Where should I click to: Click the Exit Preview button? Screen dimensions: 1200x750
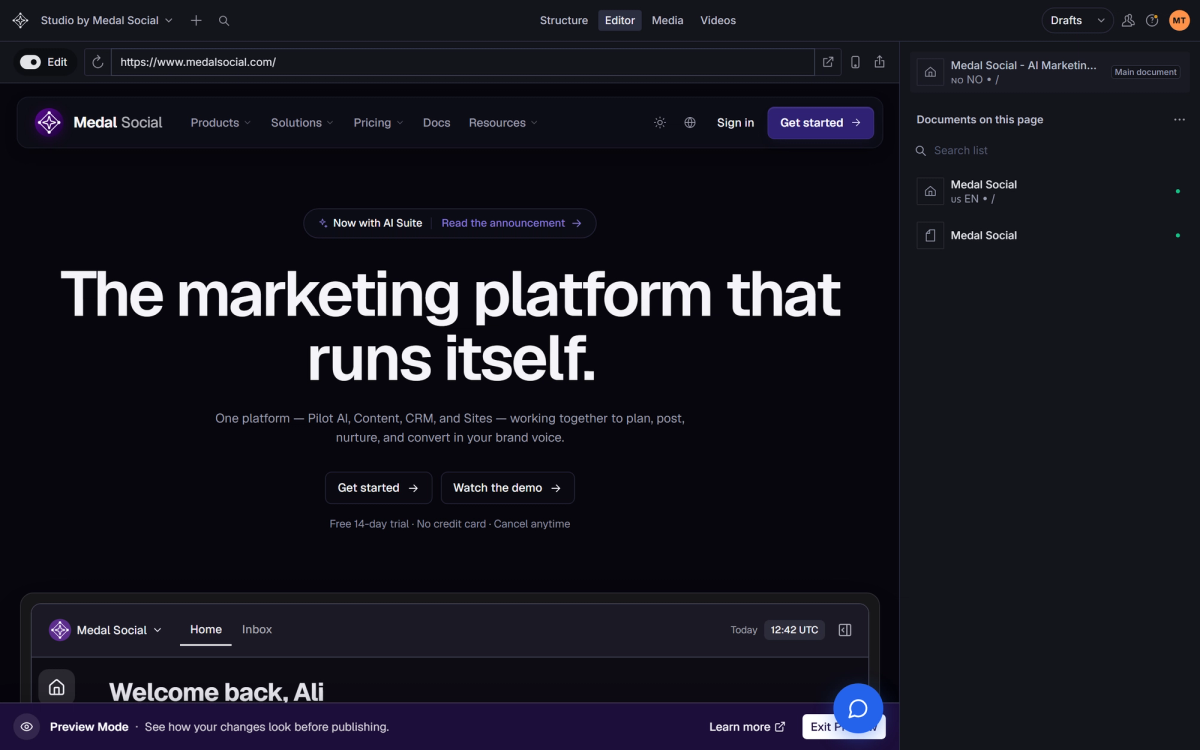click(x=844, y=727)
